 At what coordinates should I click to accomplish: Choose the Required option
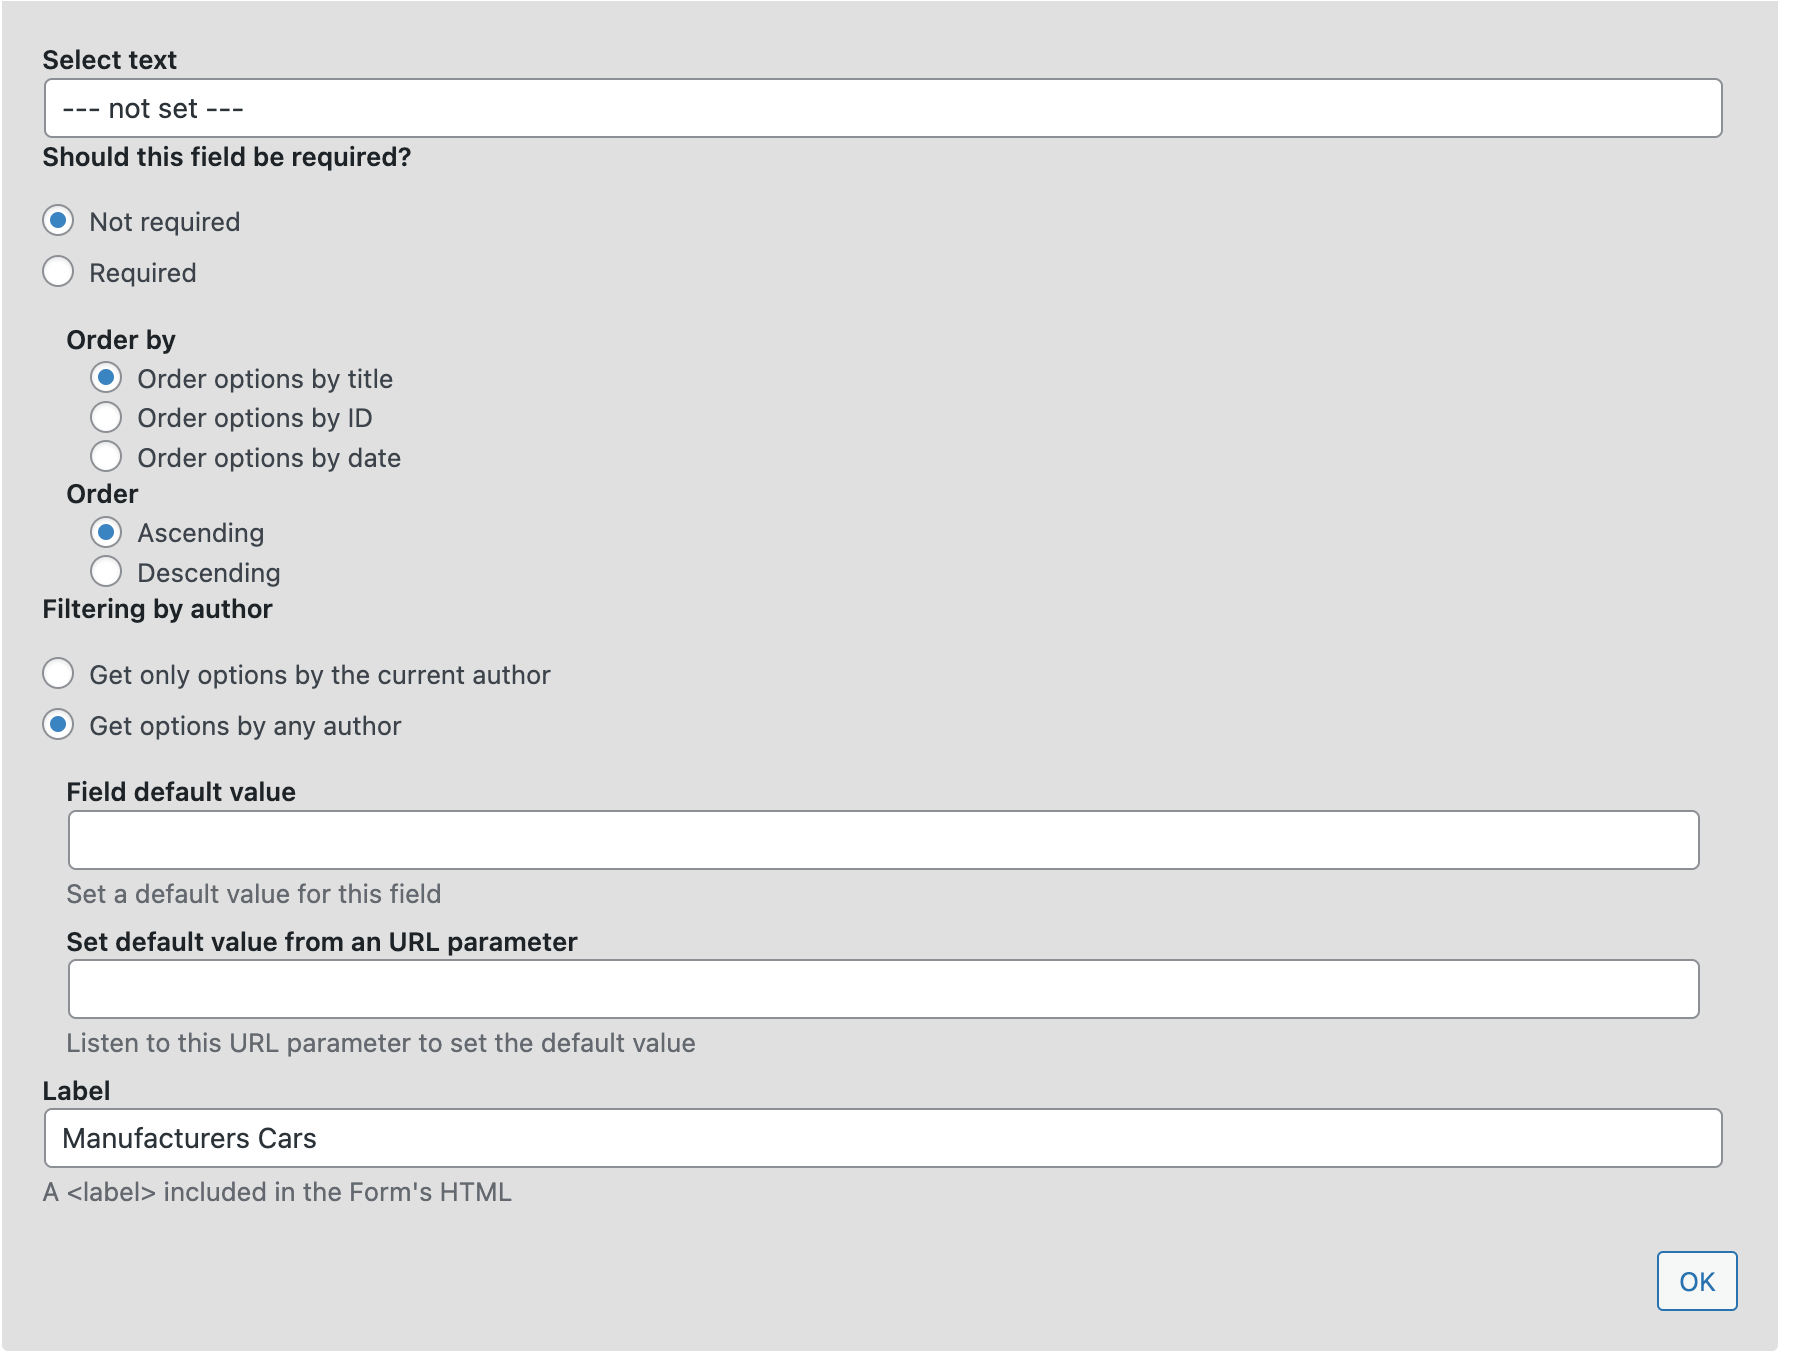[x=58, y=271]
